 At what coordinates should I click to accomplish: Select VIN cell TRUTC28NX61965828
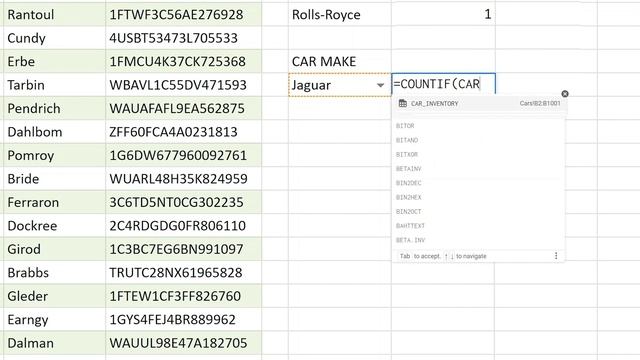(x=184, y=273)
